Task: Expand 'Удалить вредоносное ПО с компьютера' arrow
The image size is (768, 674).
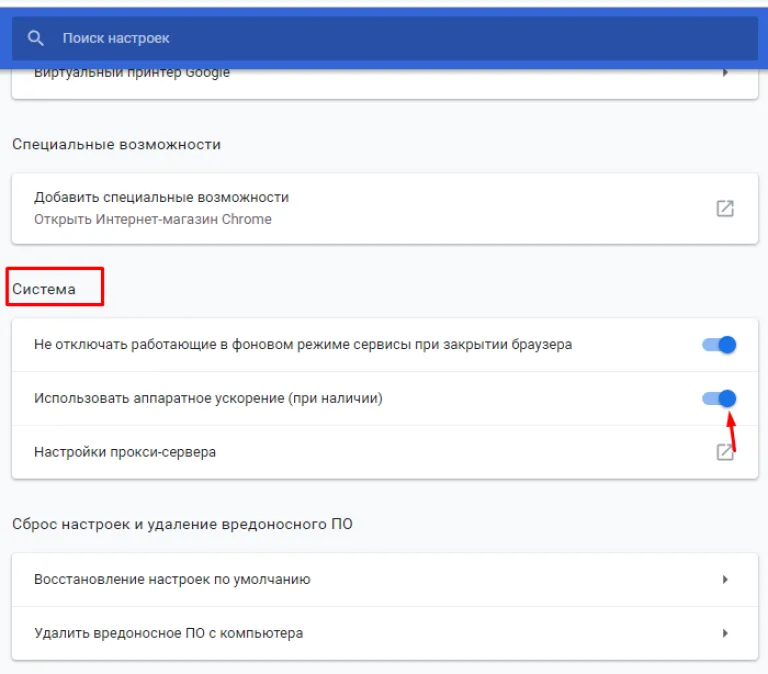Action: click(x=725, y=633)
